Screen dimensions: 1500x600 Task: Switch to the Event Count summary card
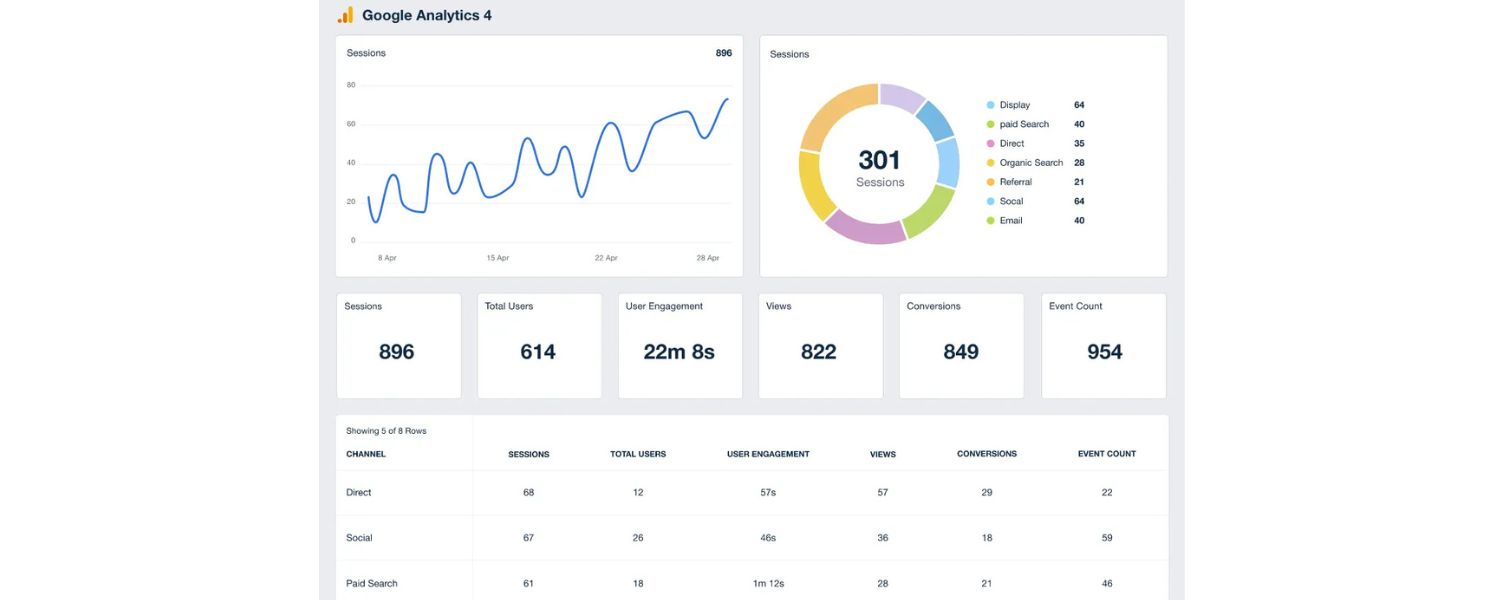[1103, 345]
